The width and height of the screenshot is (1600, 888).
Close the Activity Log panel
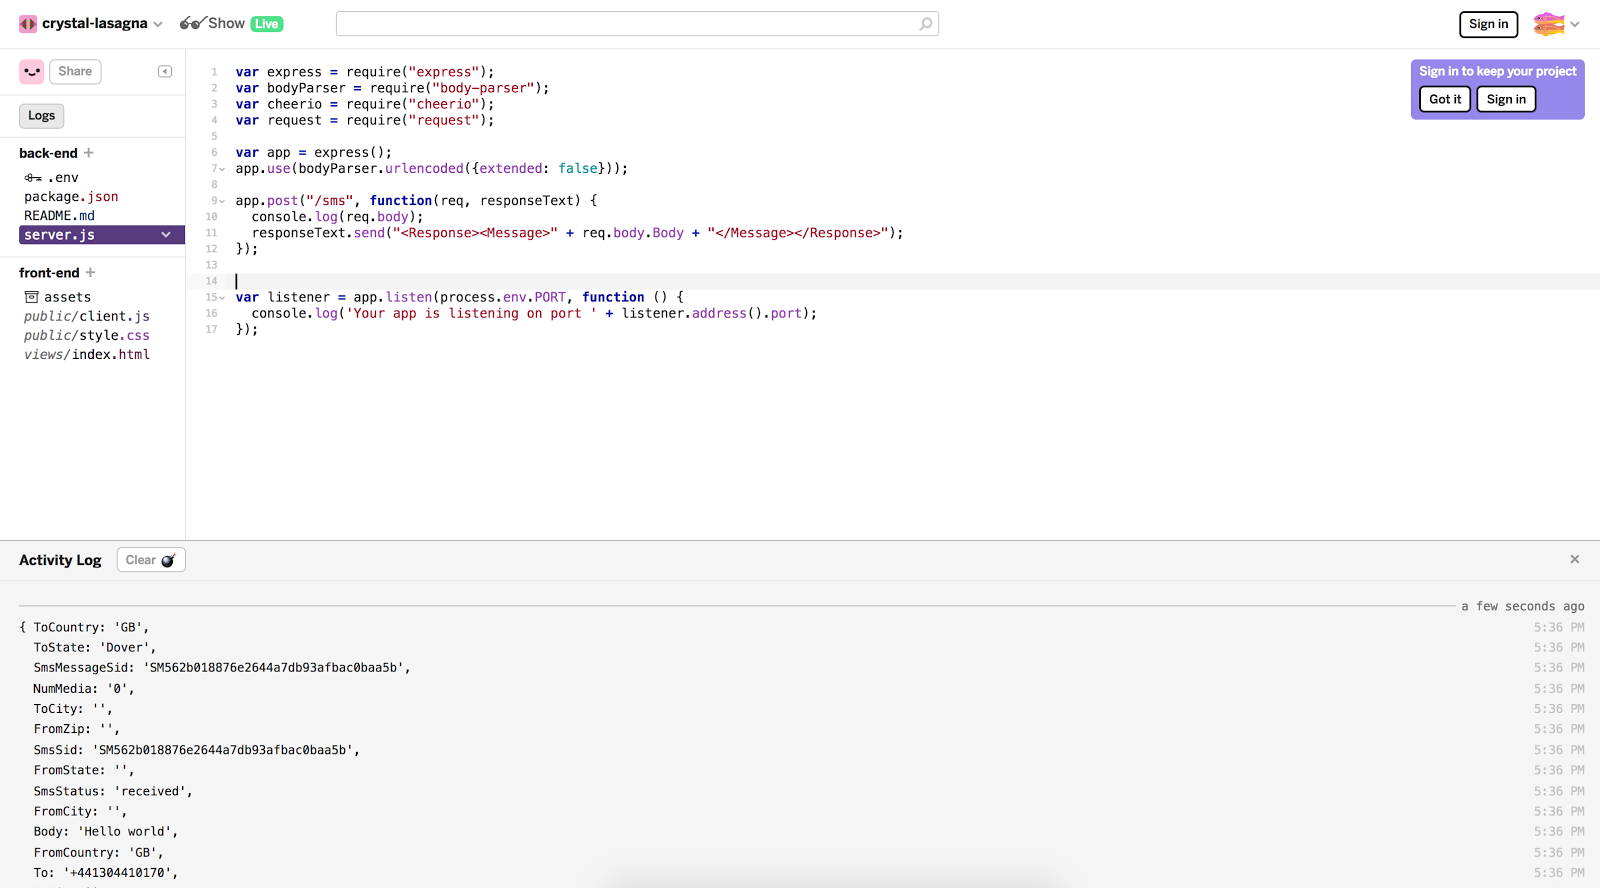coord(1574,560)
